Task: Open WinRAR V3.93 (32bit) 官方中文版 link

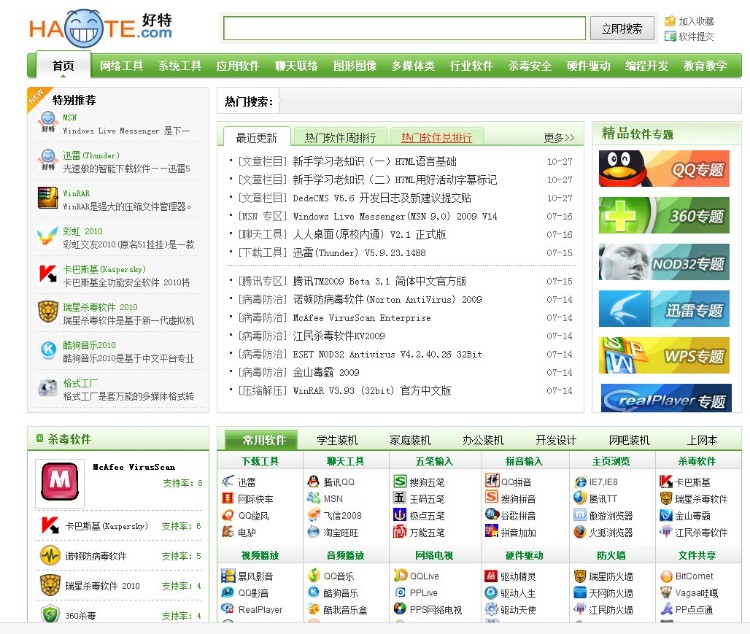Action: coord(372,390)
